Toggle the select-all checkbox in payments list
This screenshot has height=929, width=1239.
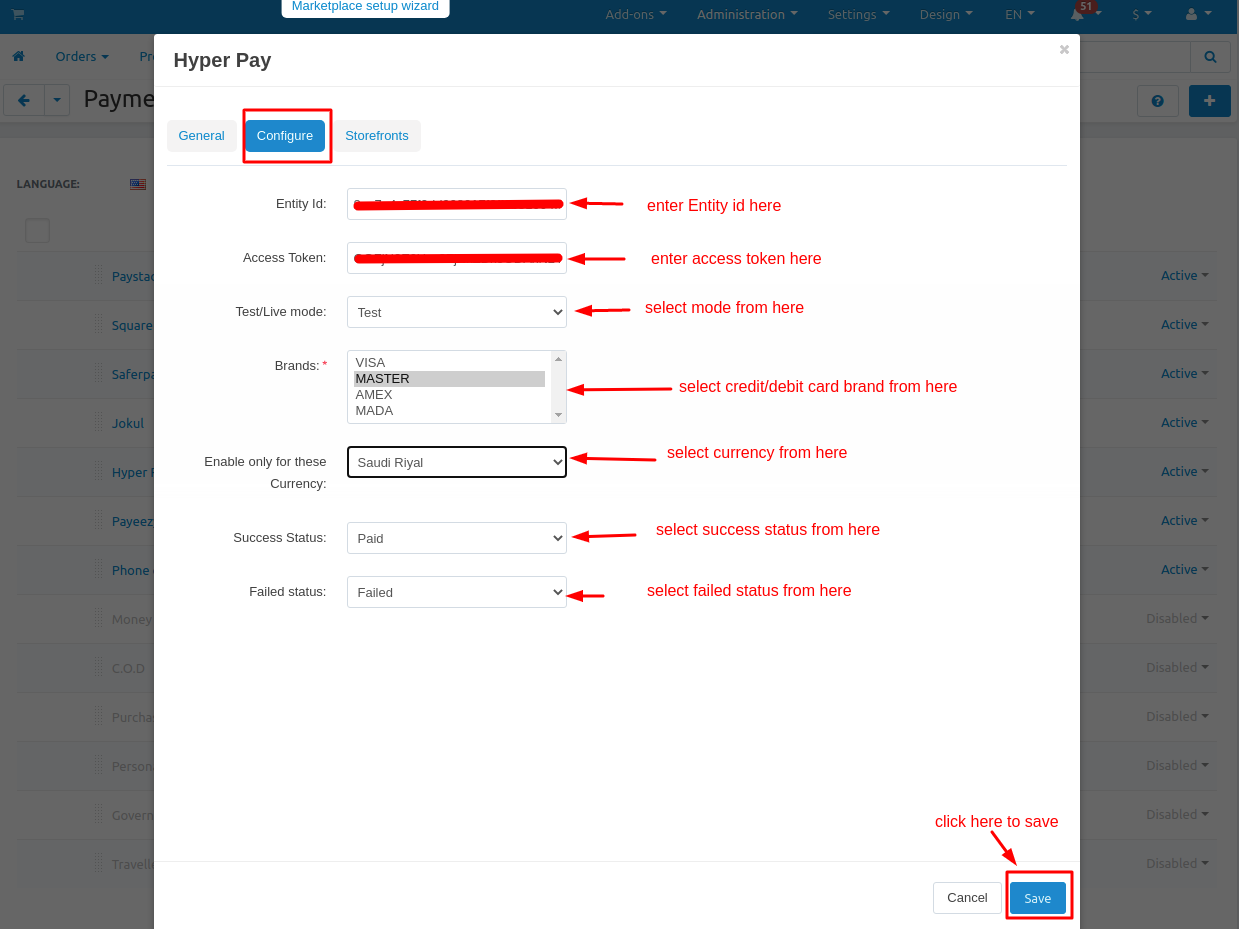pyautogui.click(x=37, y=230)
